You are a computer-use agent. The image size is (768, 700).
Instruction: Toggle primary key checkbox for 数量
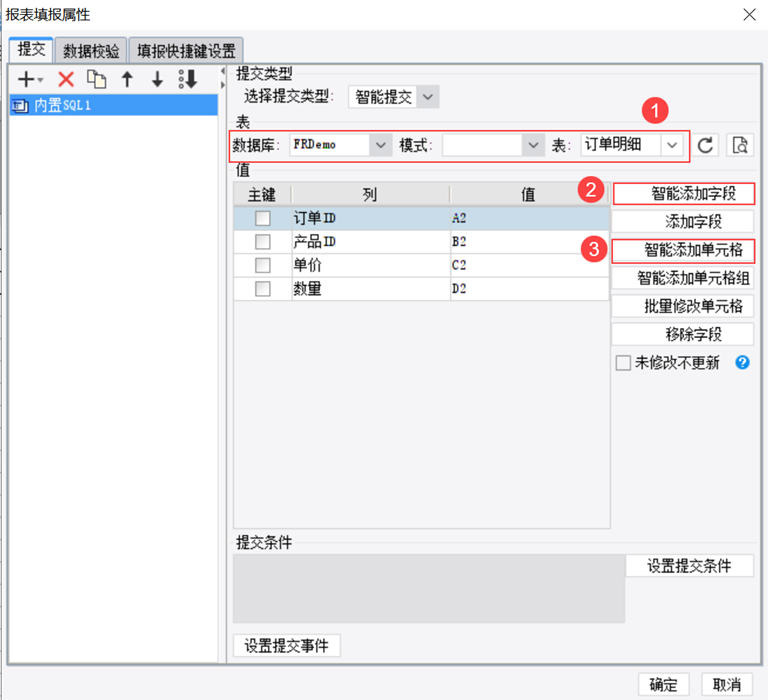(x=263, y=289)
